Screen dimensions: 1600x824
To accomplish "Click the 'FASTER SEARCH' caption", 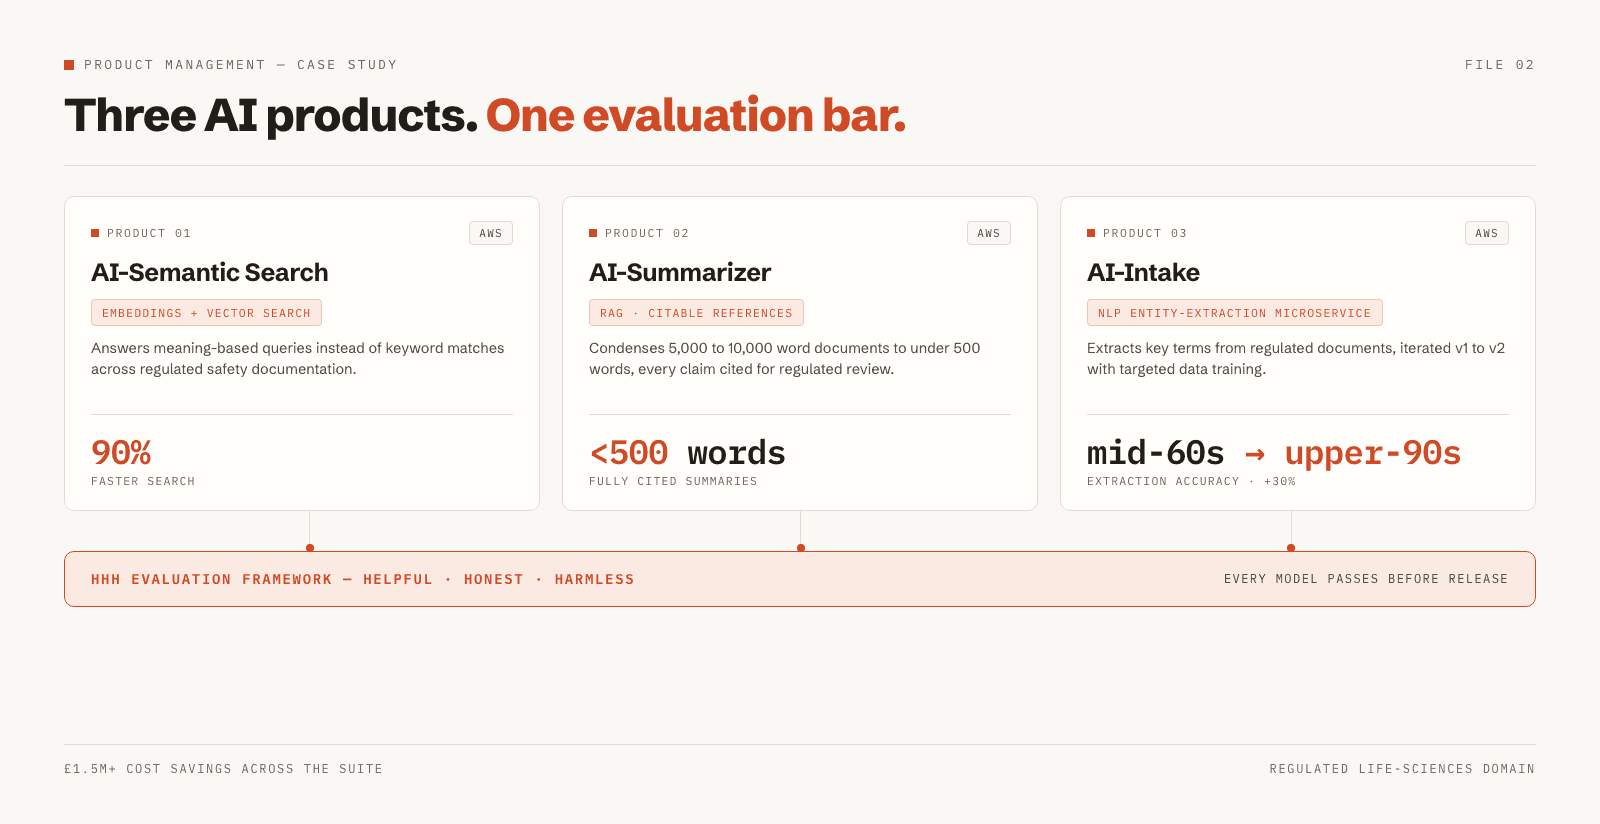I will 143,481.
